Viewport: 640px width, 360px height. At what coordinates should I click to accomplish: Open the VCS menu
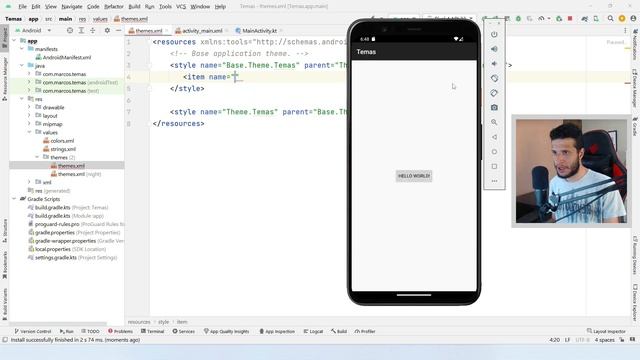point(181,7)
